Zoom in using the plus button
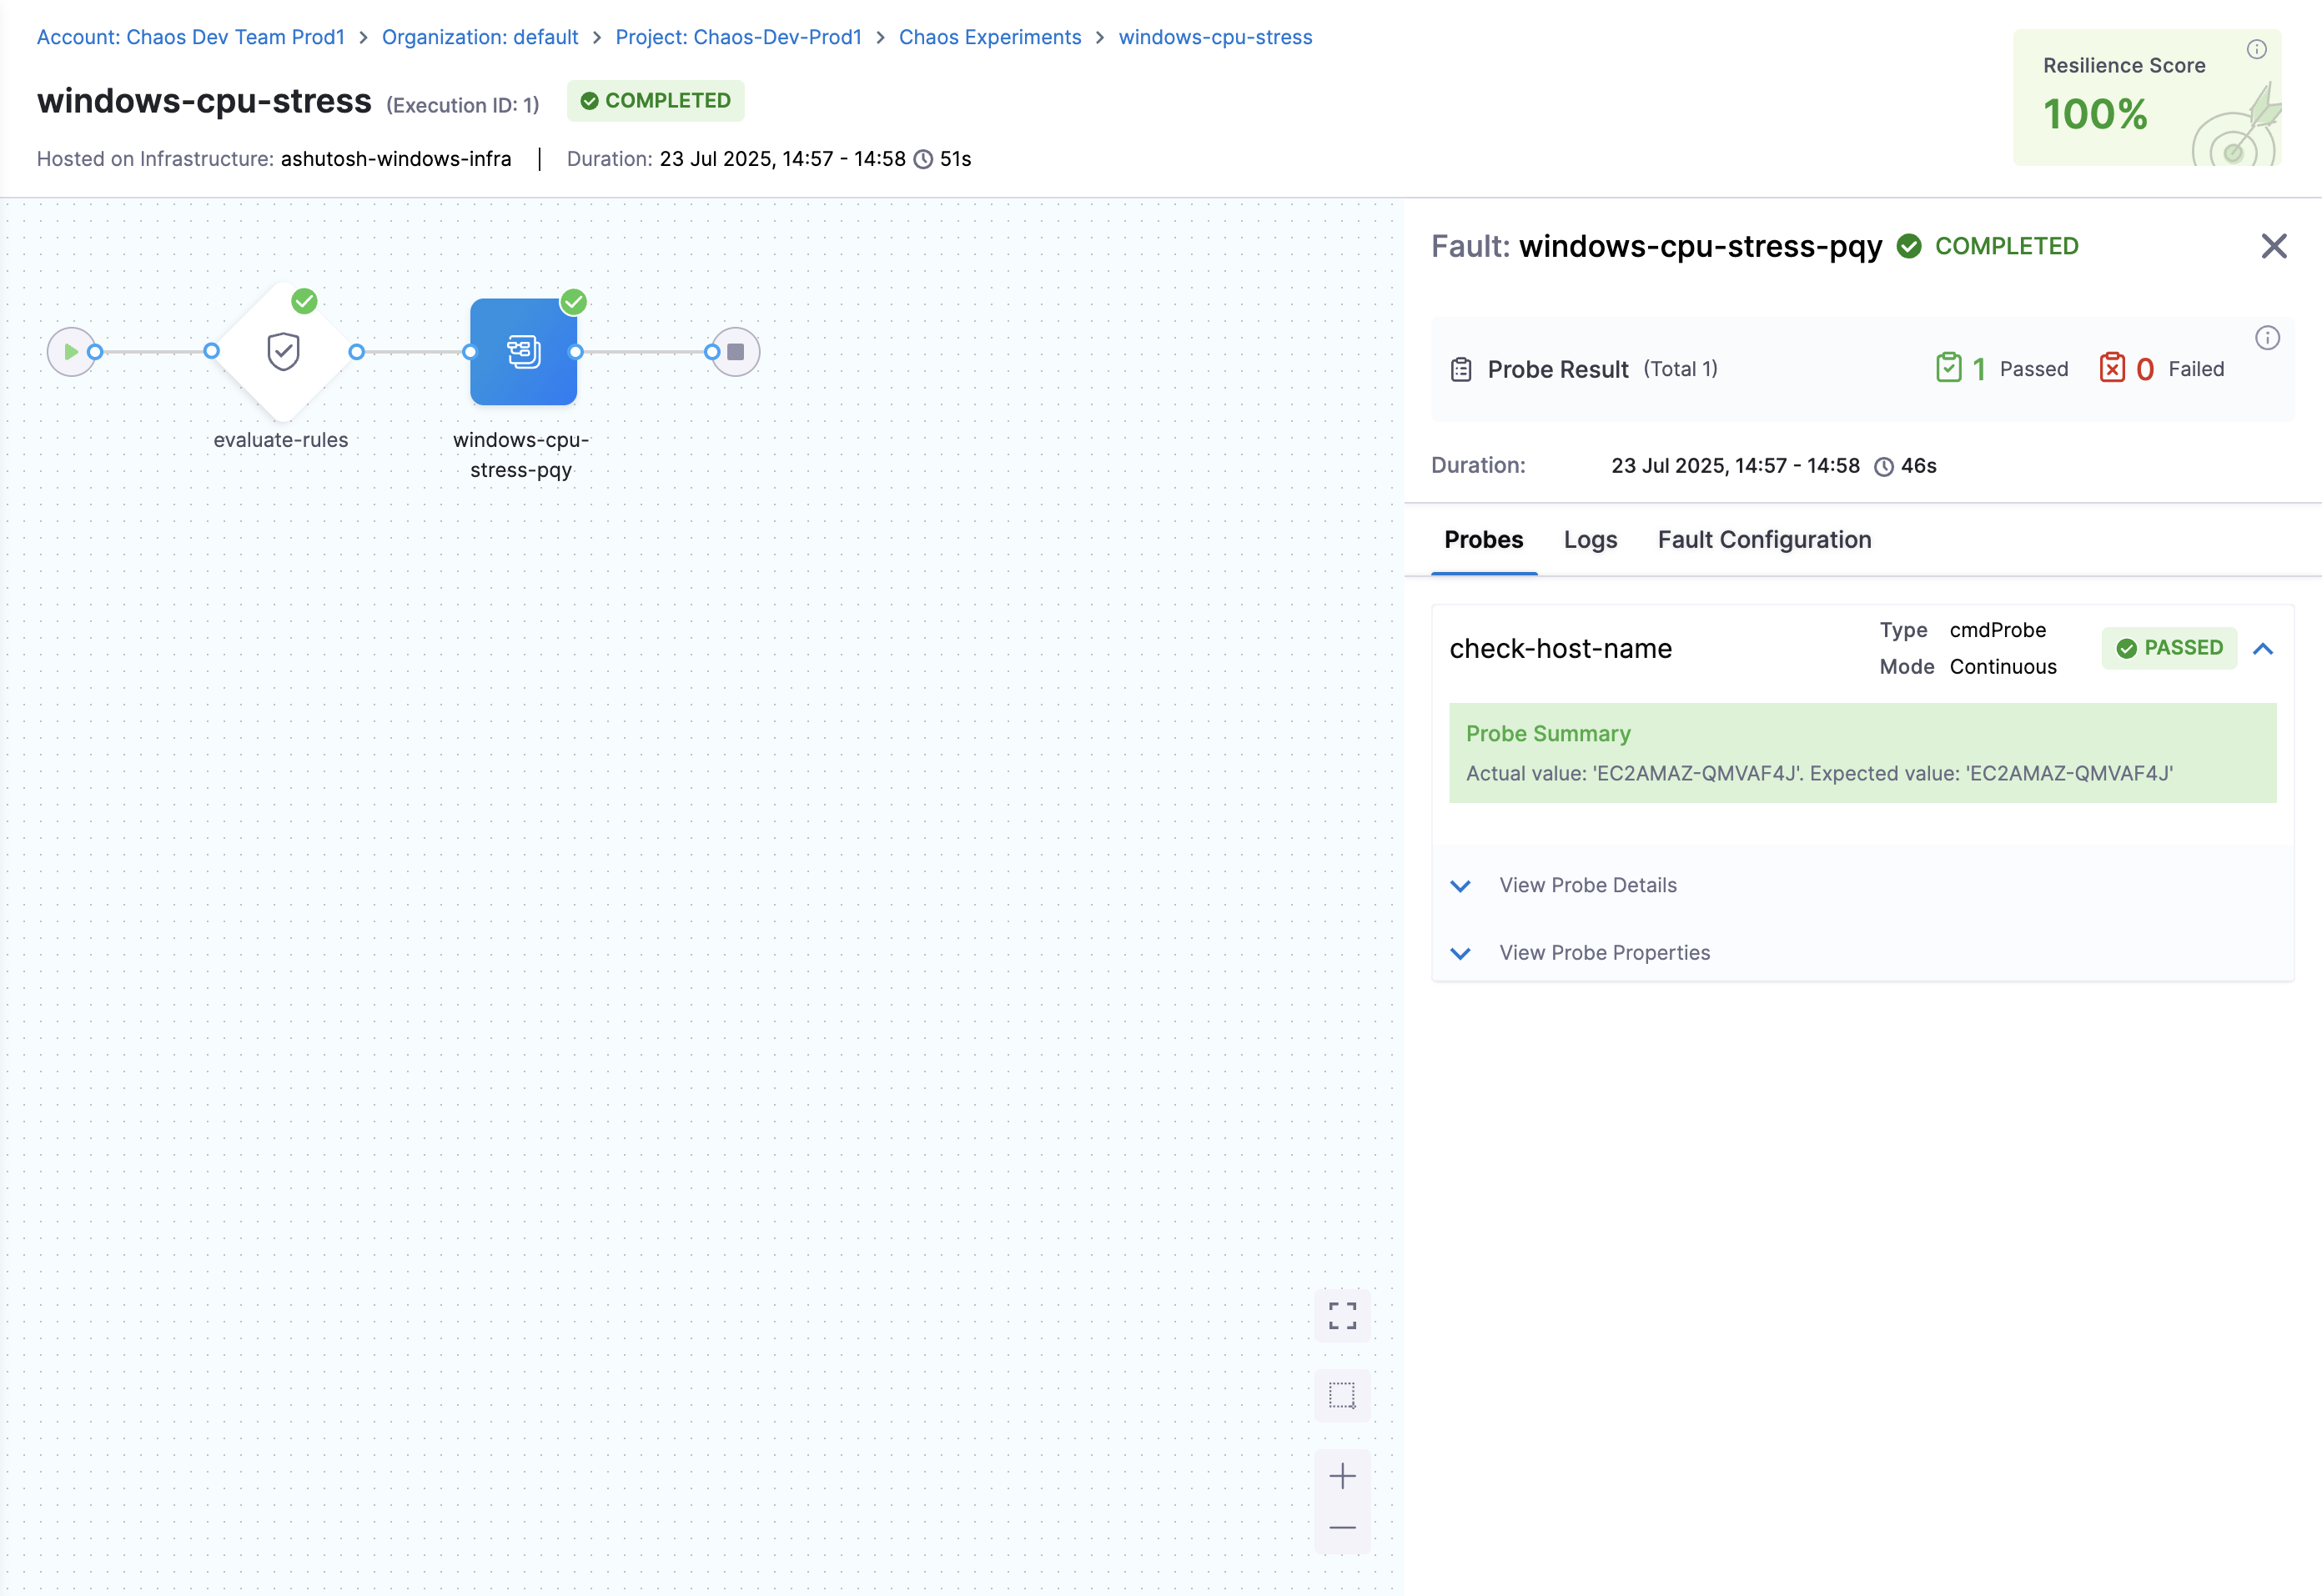The height and width of the screenshot is (1596, 2322). pyautogui.click(x=1342, y=1475)
